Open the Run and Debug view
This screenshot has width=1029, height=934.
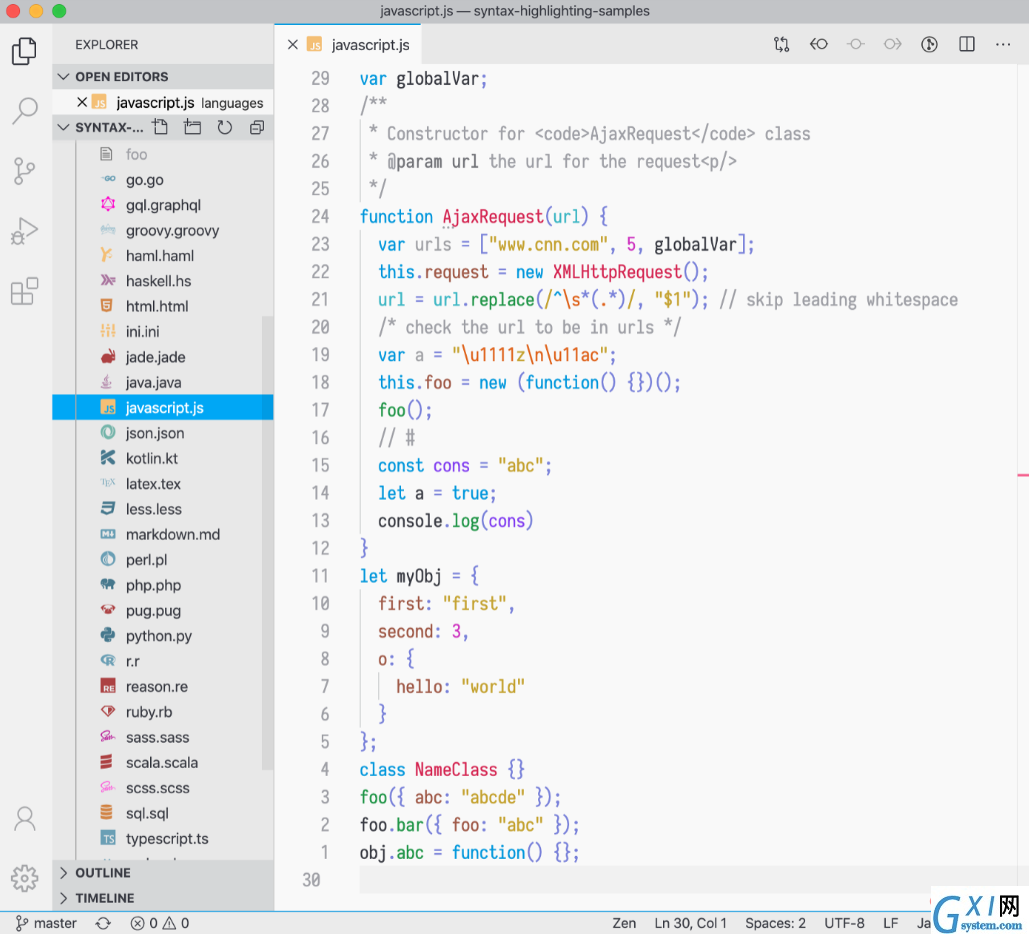25,231
